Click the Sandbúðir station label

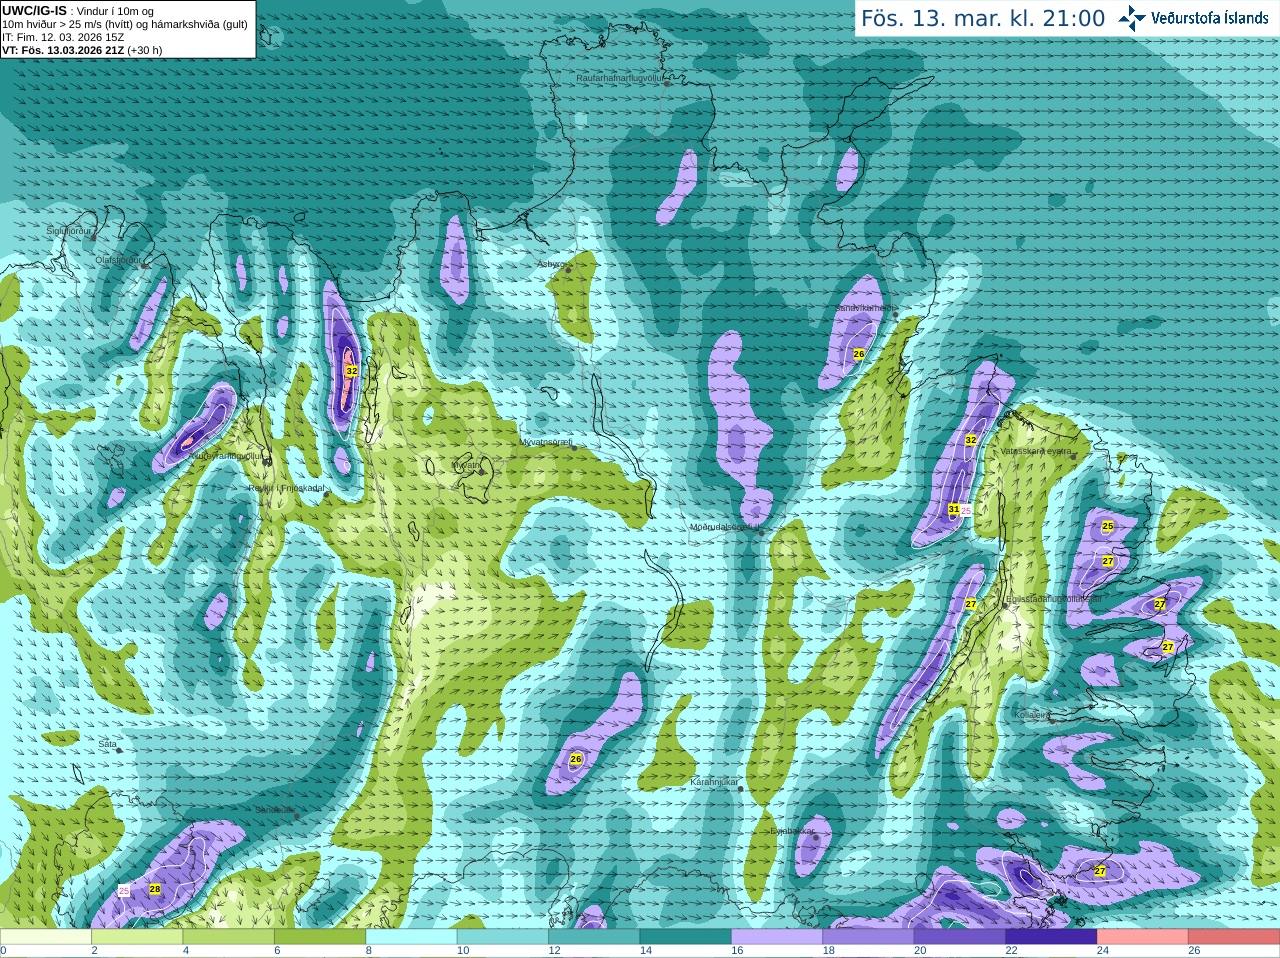[275, 810]
